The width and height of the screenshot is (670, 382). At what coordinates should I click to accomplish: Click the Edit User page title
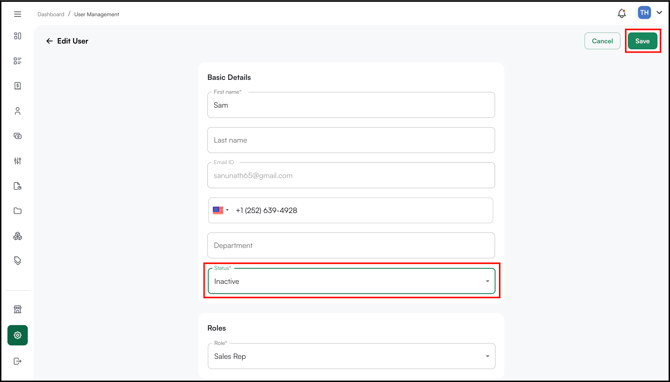point(73,41)
